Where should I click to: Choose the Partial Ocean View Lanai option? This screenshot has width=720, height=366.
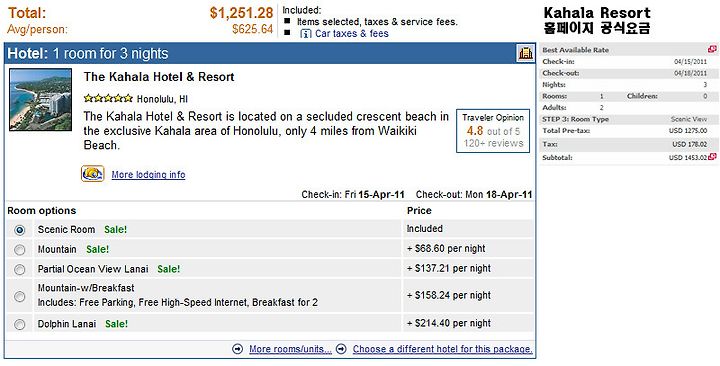[x=19, y=270]
